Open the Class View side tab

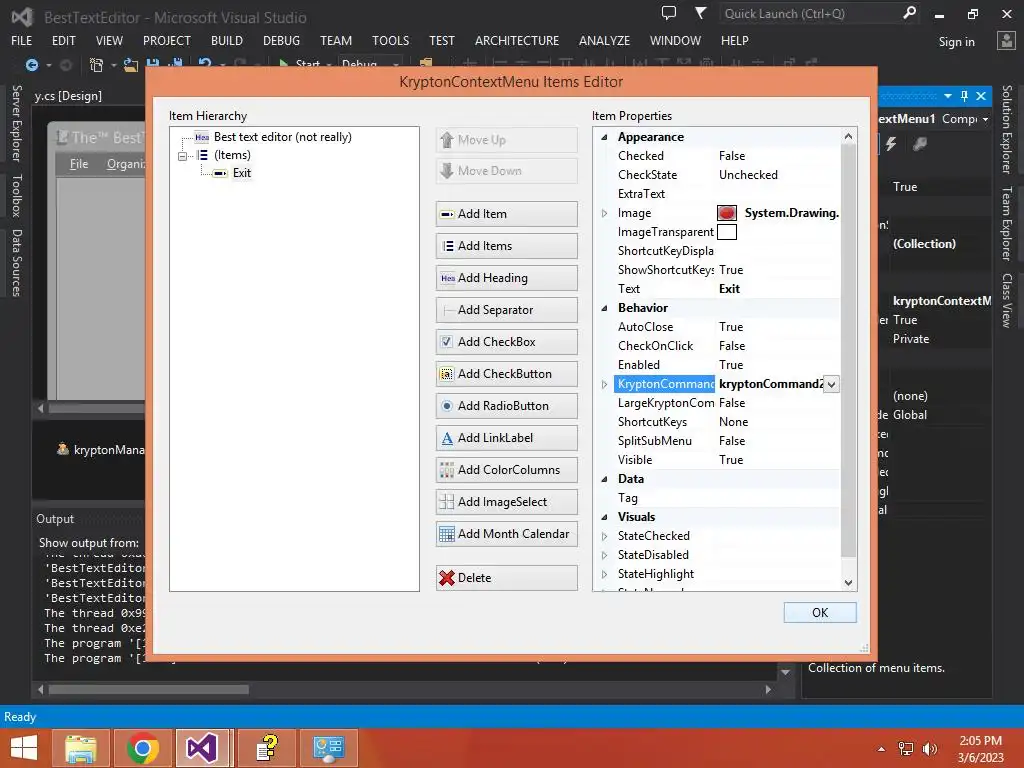[x=1007, y=300]
